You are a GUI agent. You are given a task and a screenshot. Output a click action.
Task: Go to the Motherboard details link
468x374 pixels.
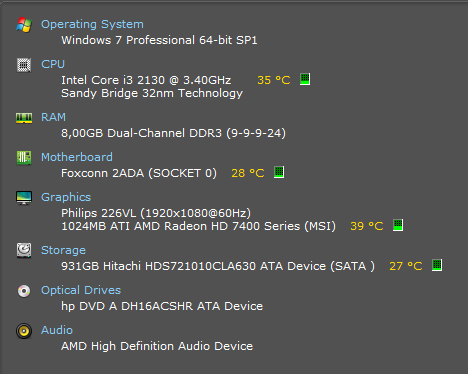pos(77,157)
